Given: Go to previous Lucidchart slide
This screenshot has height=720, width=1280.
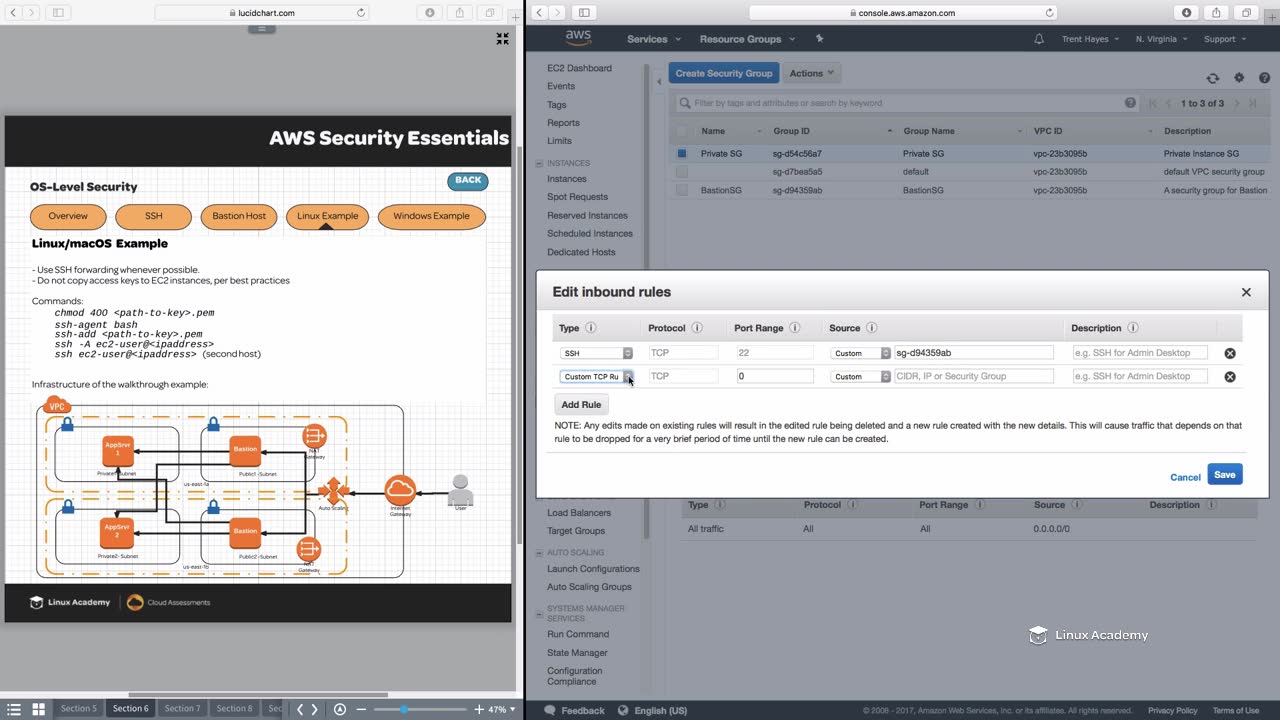Looking at the screenshot, I should (x=299, y=709).
